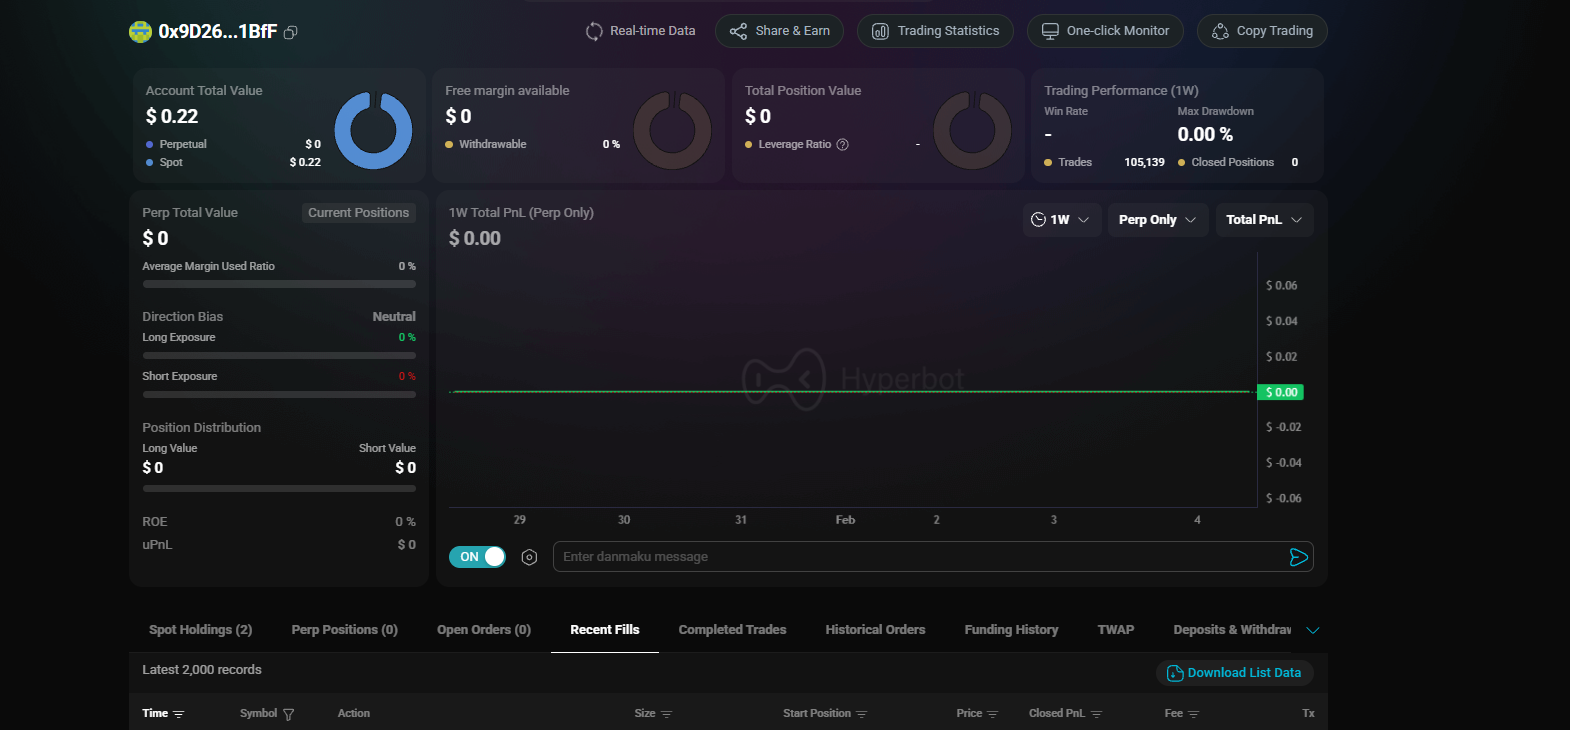The width and height of the screenshot is (1570, 730).
Task: Click the Leverage Ratio help icon
Action: tap(843, 145)
